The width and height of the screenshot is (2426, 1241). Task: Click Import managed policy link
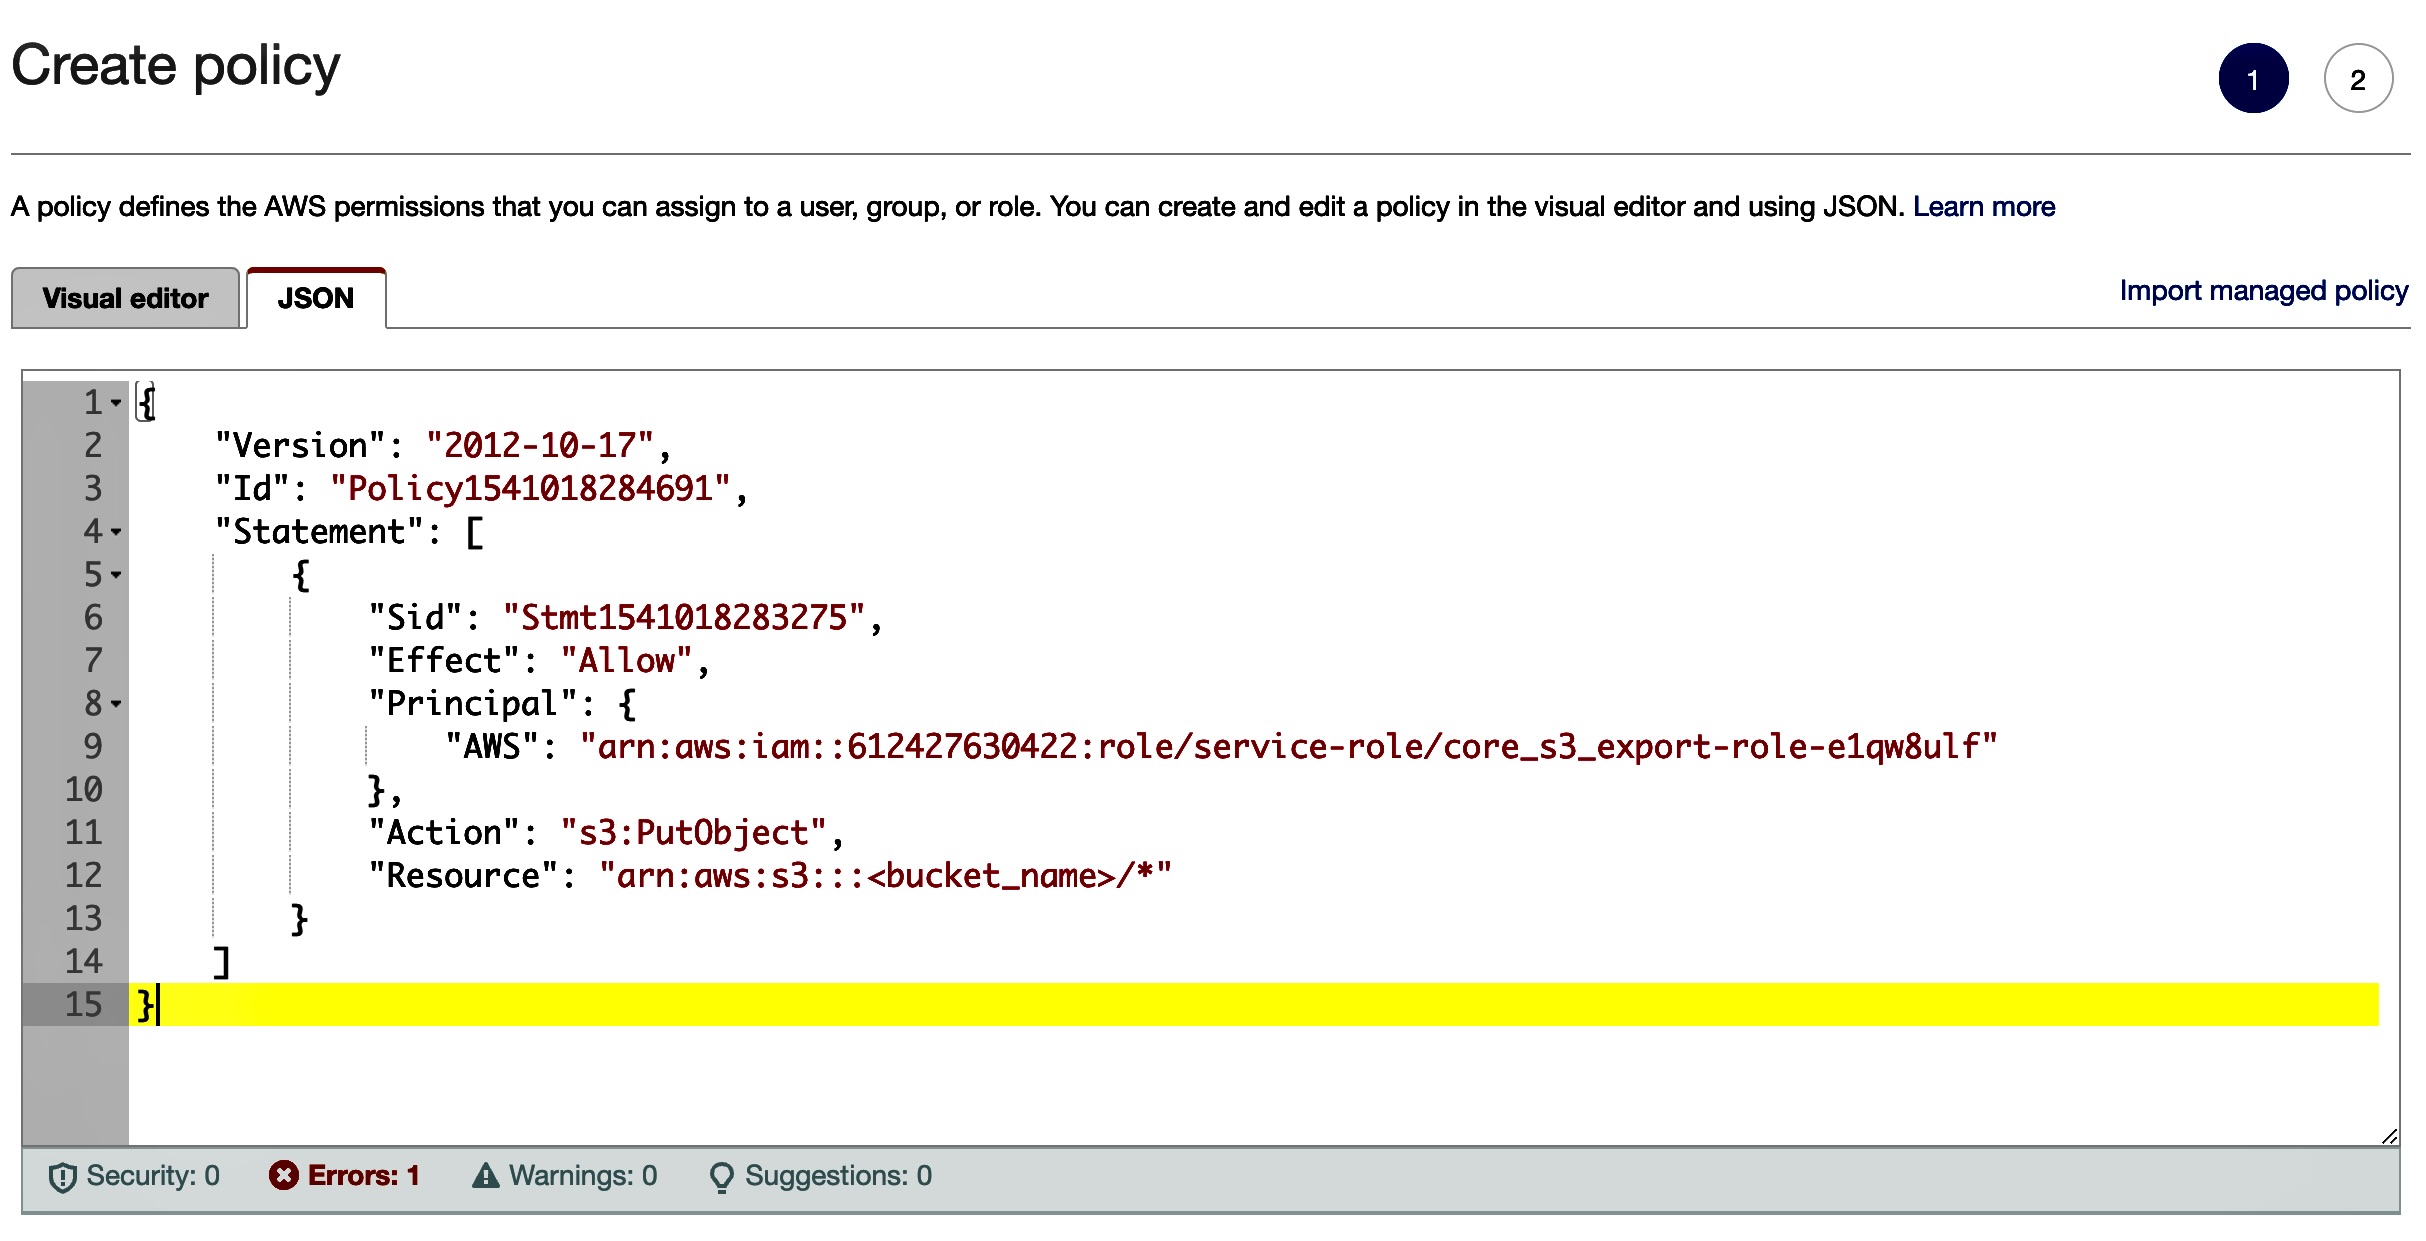2263,290
